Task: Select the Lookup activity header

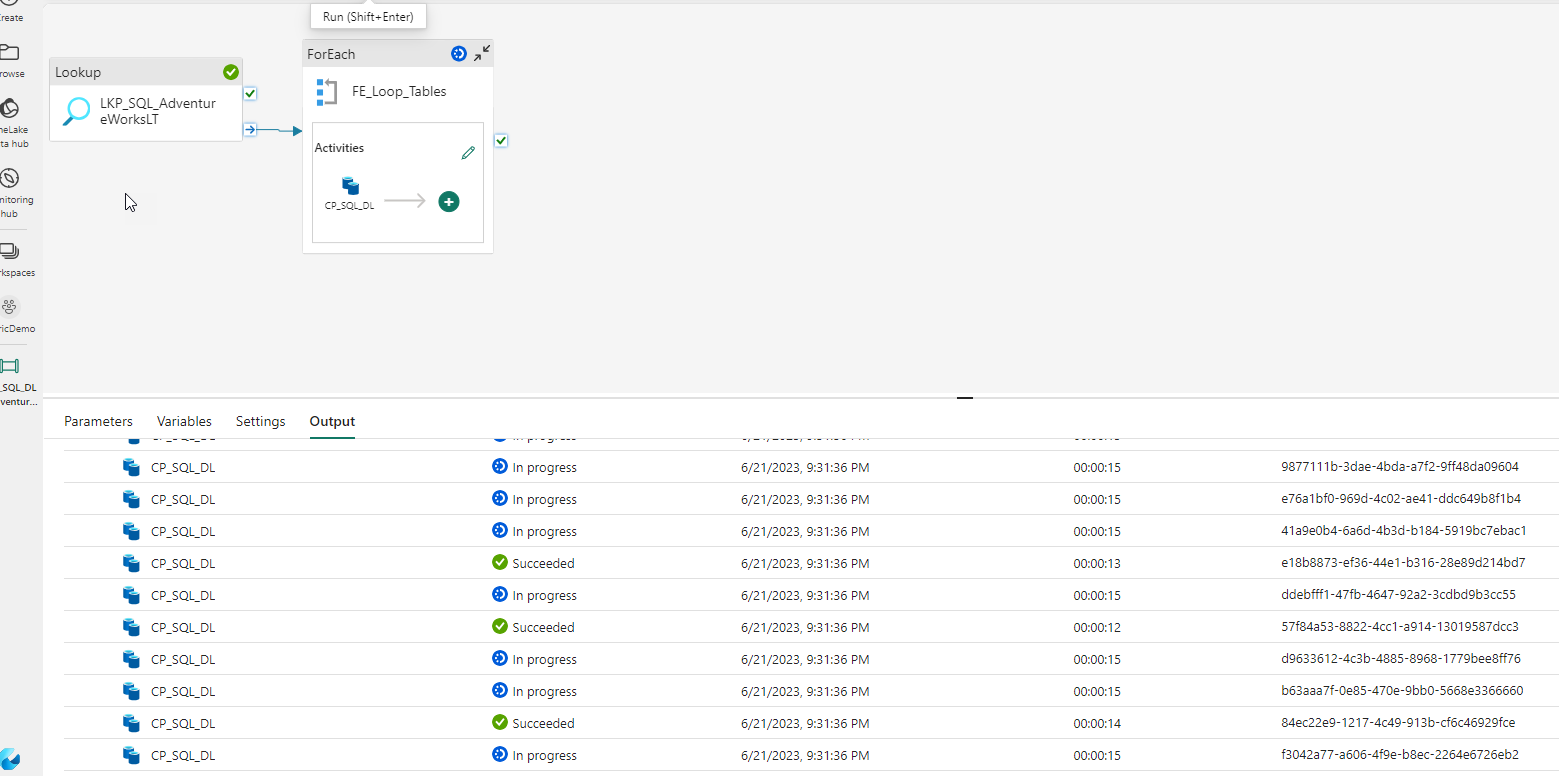Action: coord(146,72)
